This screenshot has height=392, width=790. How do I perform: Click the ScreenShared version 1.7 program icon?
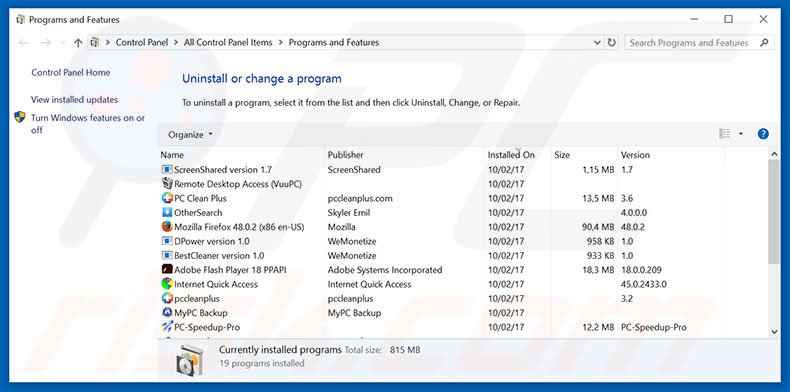pos(167,170)
